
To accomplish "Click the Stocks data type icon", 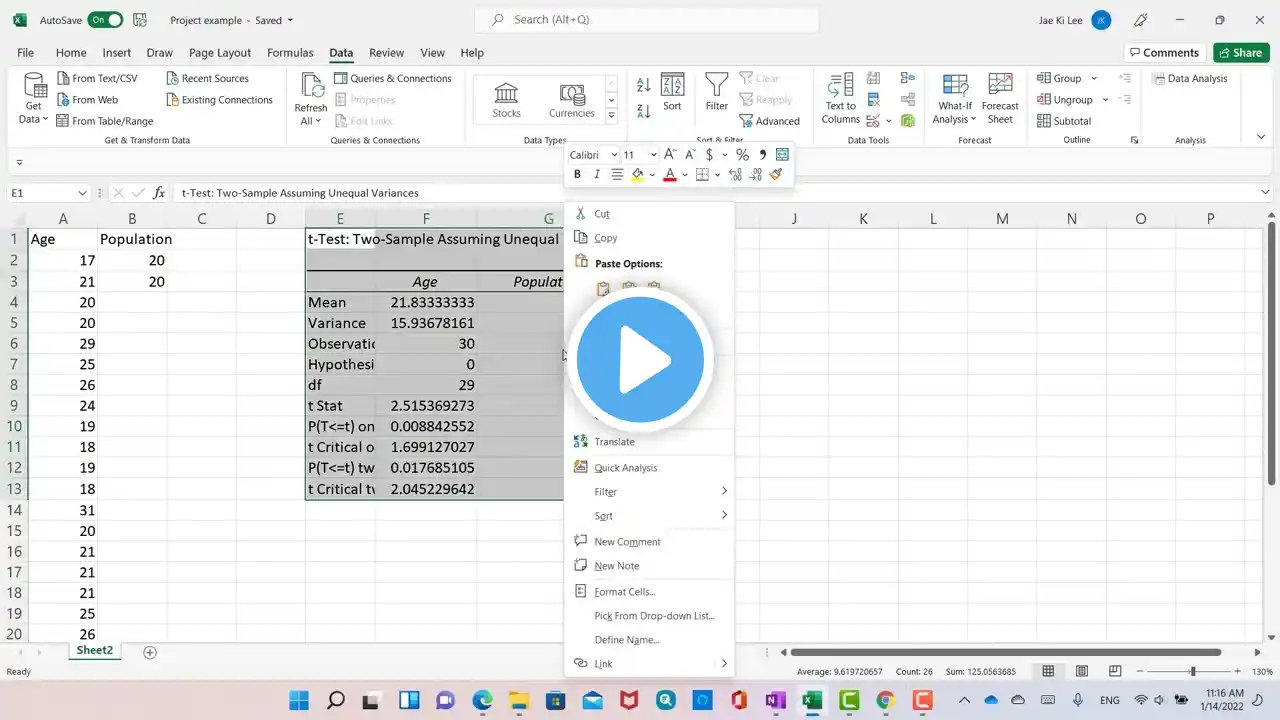I will pyautogui.click(x=506, y=100).
